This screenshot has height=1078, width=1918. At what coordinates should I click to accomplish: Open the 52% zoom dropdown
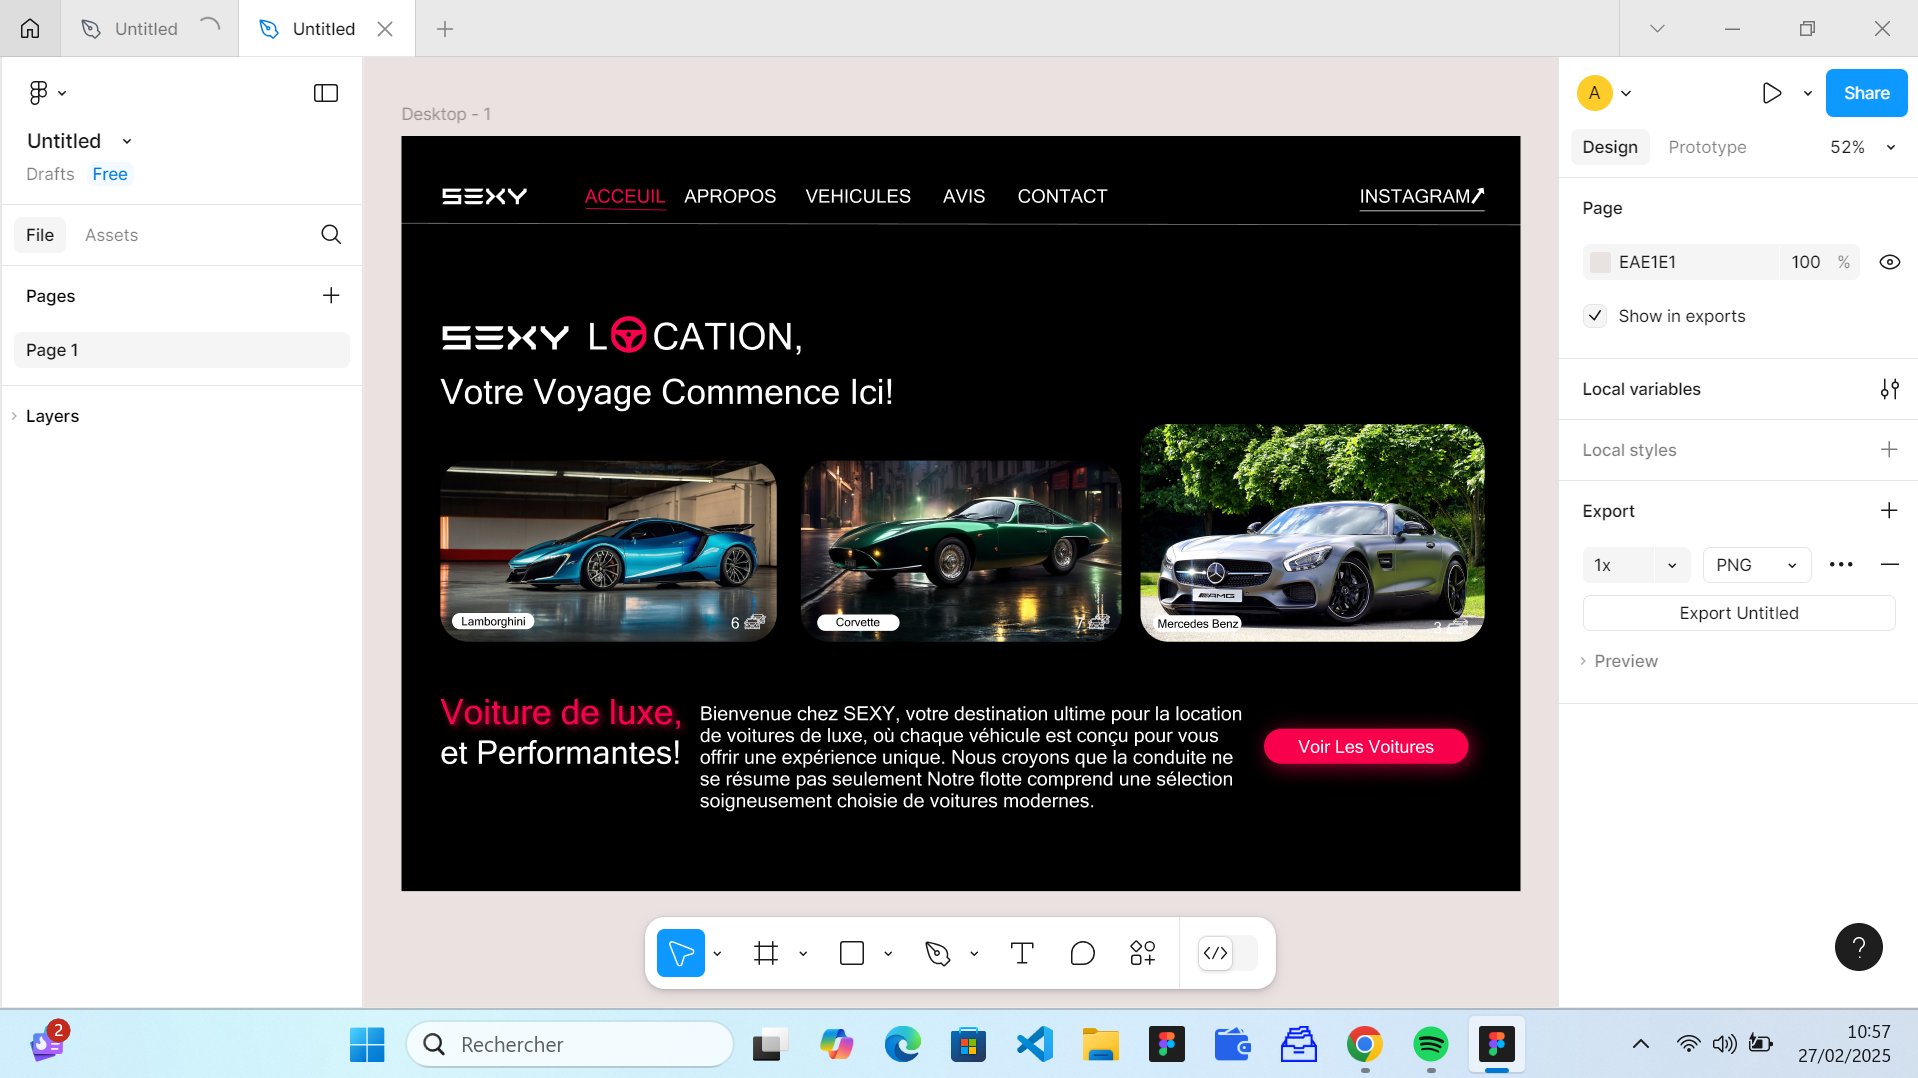[x=1863, y=147]
